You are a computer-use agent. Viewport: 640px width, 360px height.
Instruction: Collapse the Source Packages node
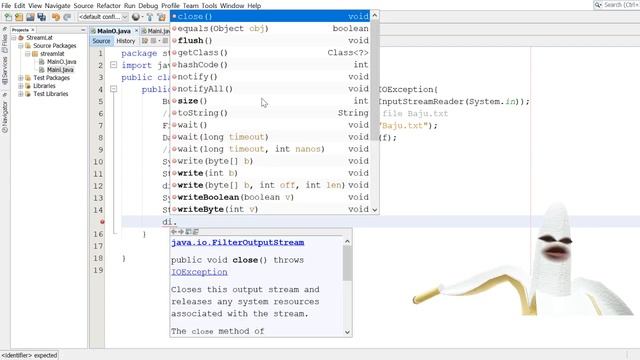point(20,46)
